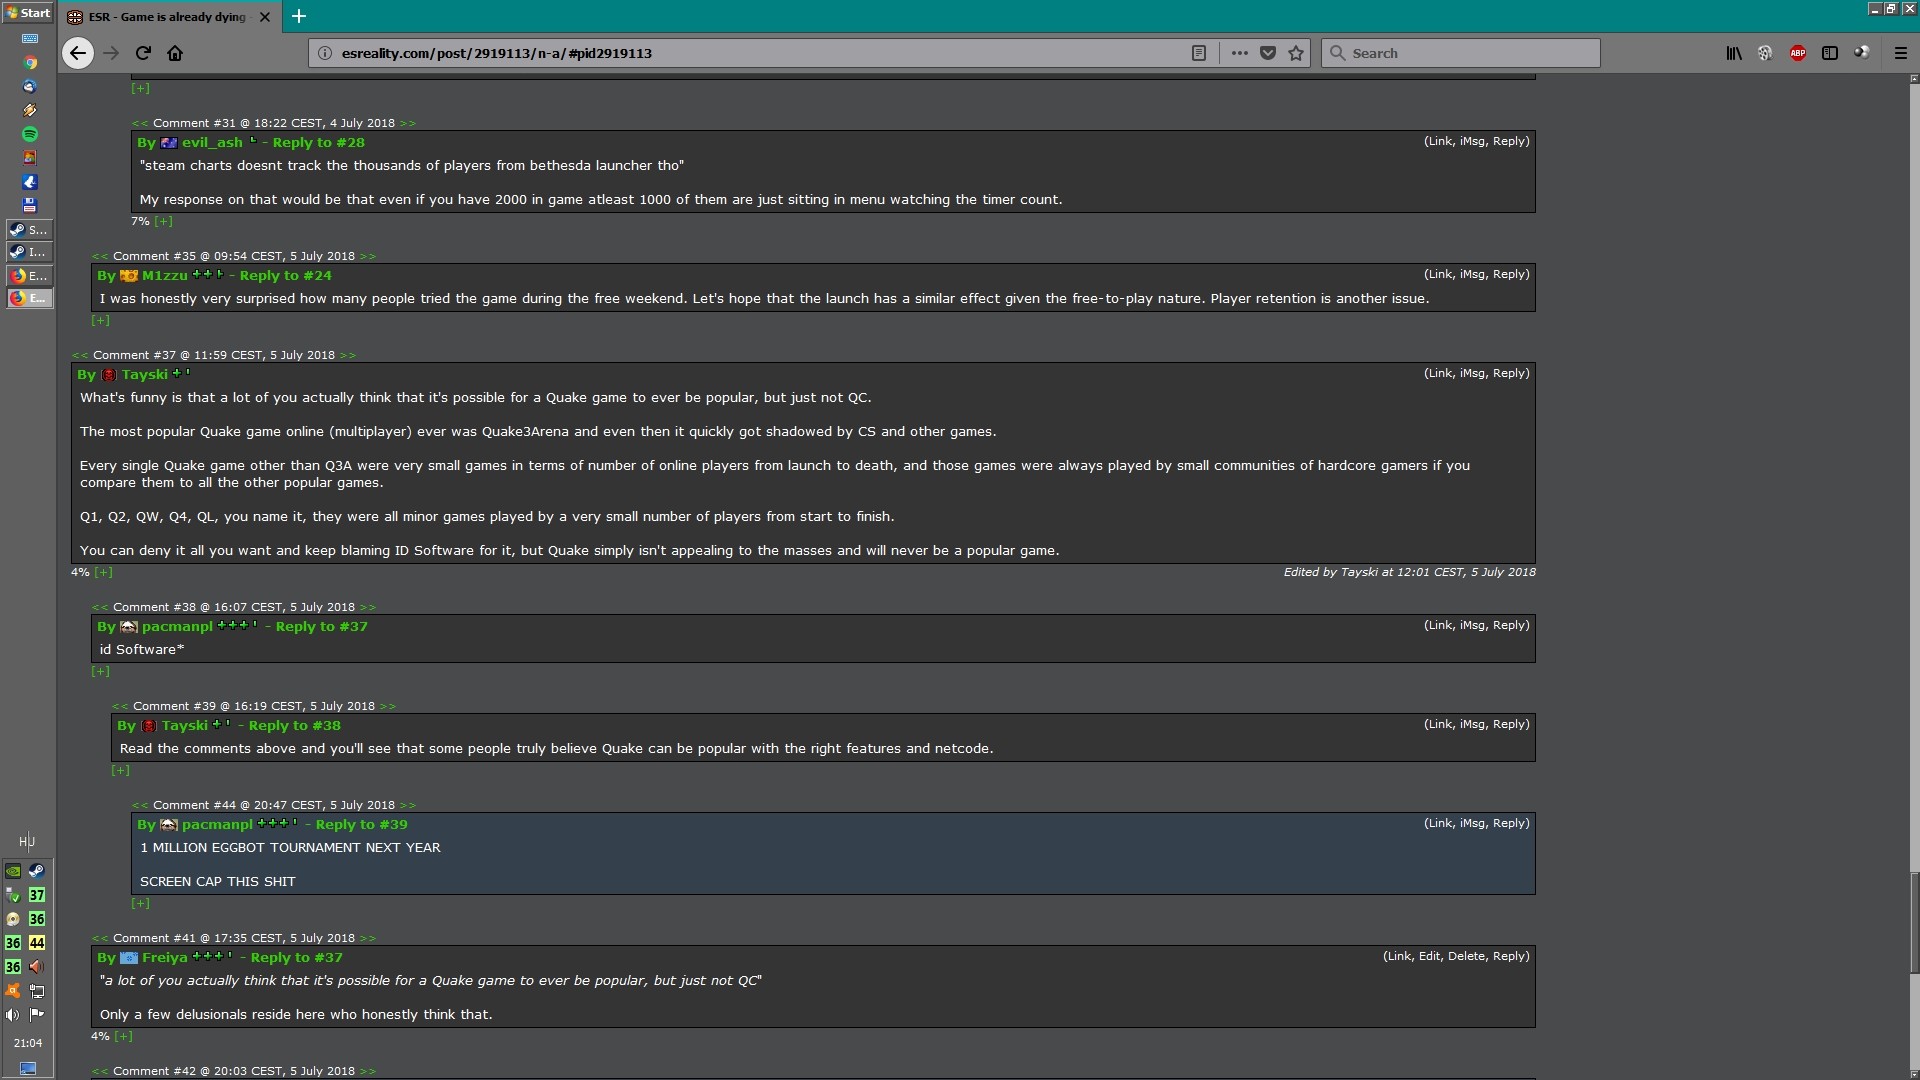
Task: Expand the [+] collapse marker in Comment #44
Action: (140, 902)
